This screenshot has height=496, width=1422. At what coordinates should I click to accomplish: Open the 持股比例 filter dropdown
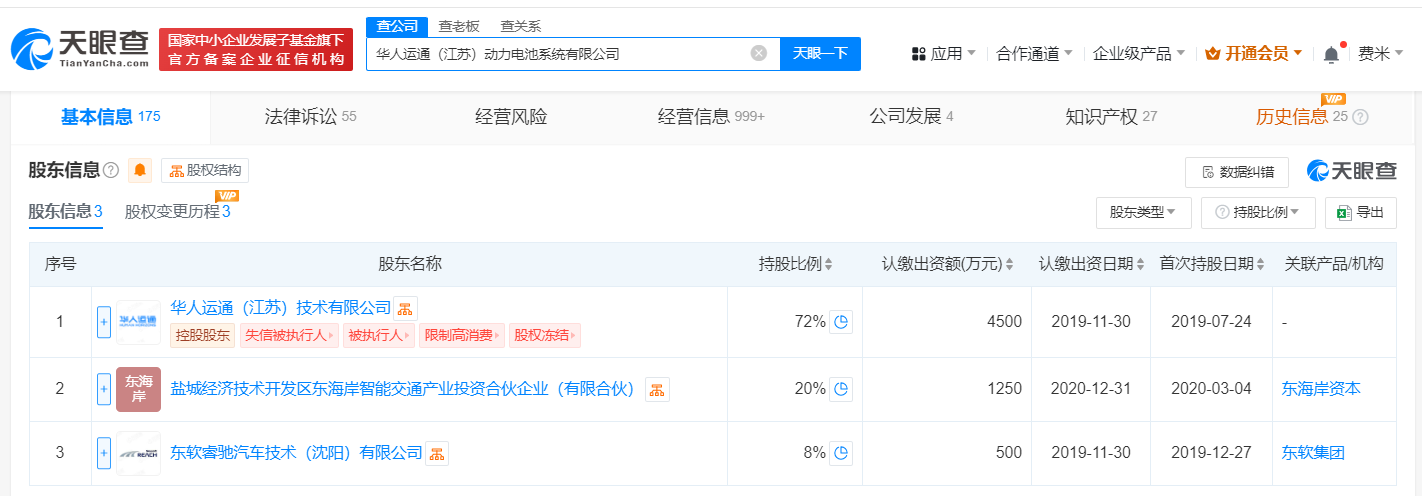tap(1258, 212)
